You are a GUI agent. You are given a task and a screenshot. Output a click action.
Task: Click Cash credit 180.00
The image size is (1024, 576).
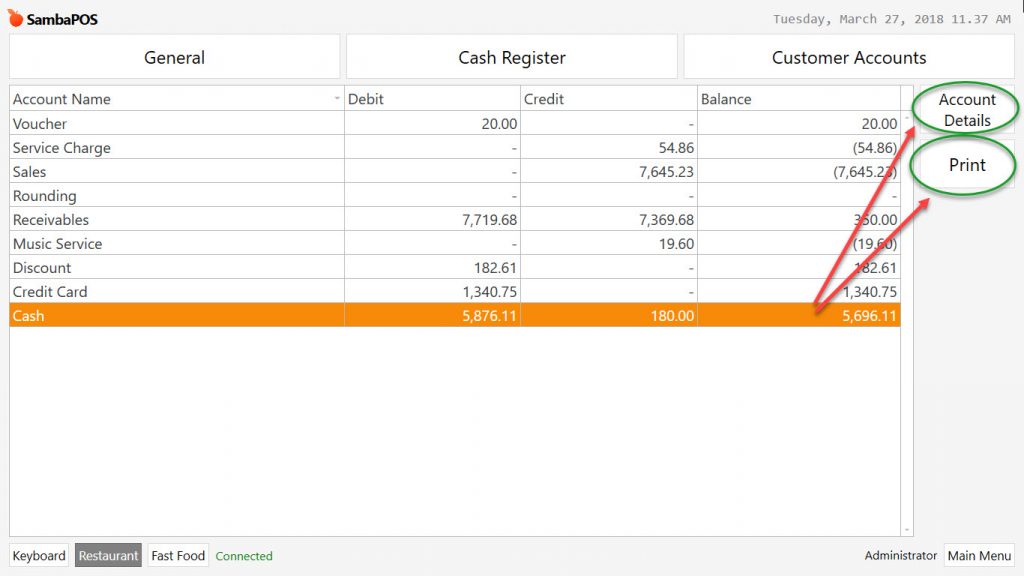tap(672, 316)
